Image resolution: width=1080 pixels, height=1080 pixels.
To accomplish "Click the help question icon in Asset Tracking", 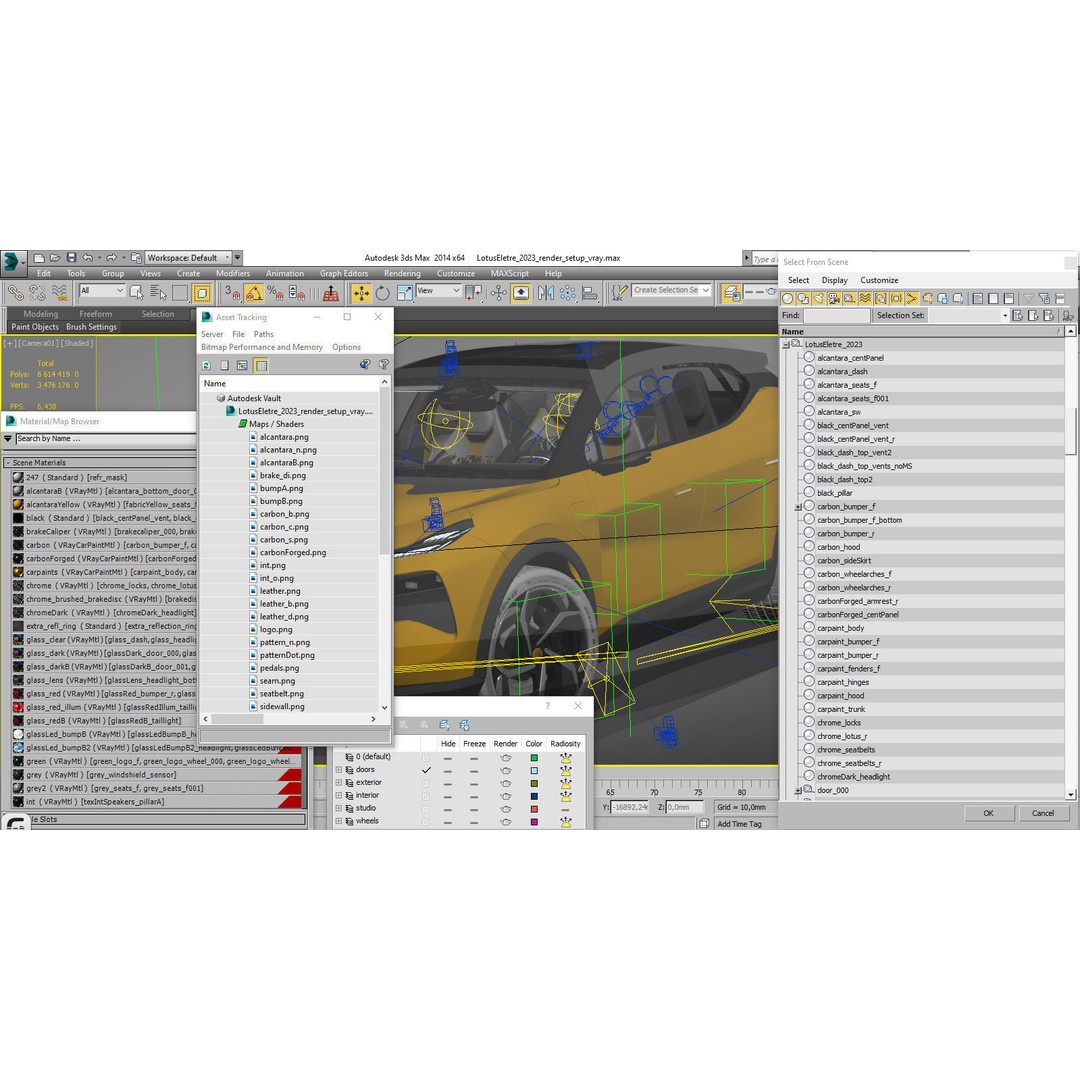I will point(384,365).
